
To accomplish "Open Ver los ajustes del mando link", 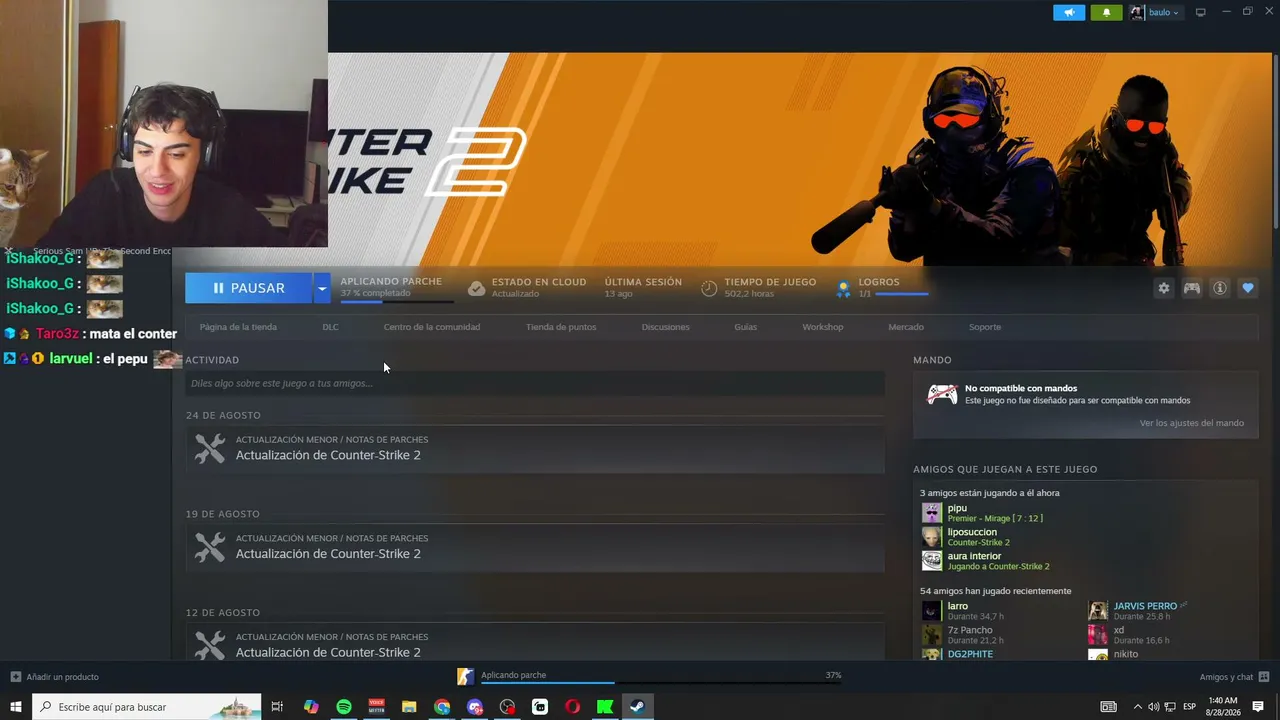I will (x=1192, y=423).
